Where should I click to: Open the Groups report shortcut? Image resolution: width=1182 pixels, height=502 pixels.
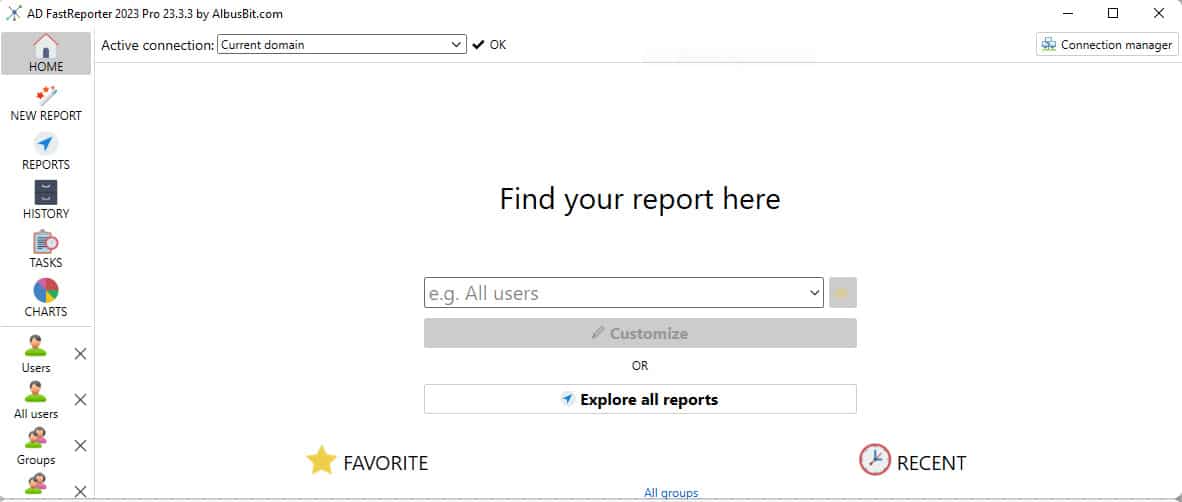tap(35, 446)
